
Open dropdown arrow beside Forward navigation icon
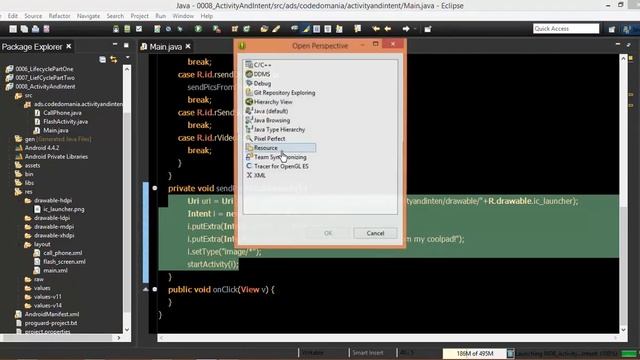pyautogui.click(x=415, y=29)
